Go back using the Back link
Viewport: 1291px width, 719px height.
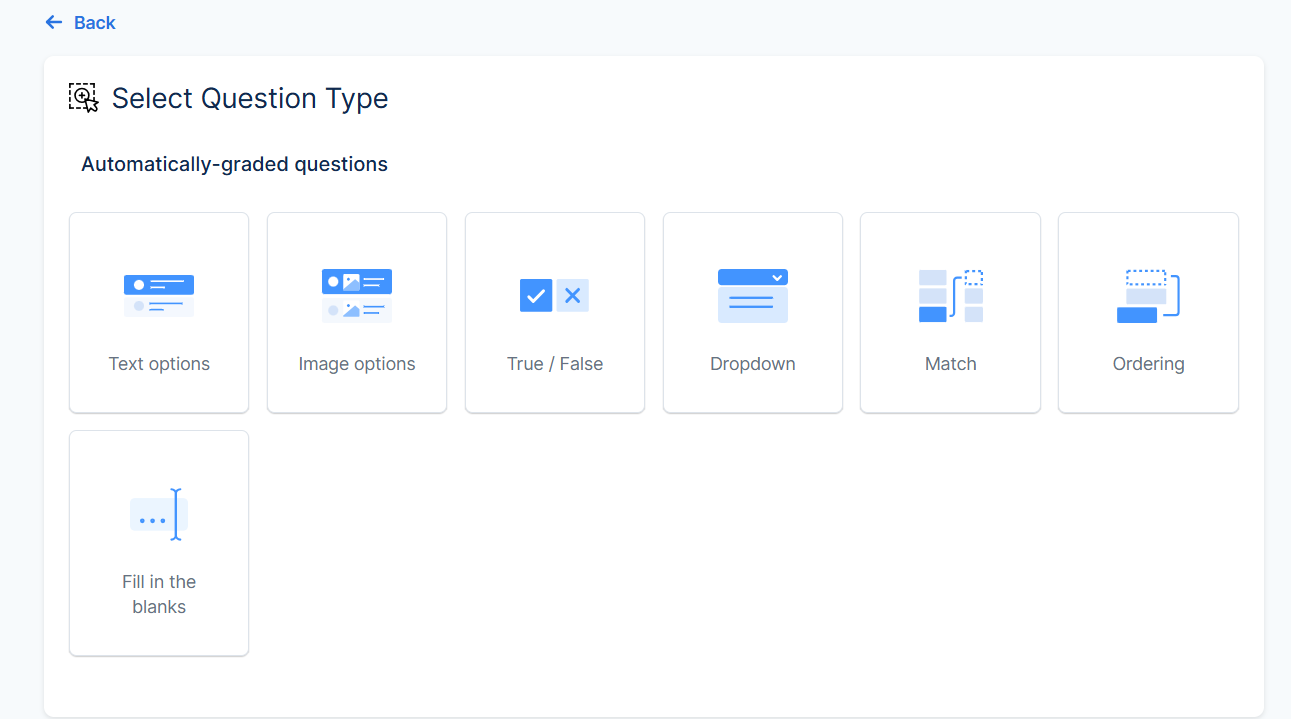pyautogui.click(x=80, y=22)
